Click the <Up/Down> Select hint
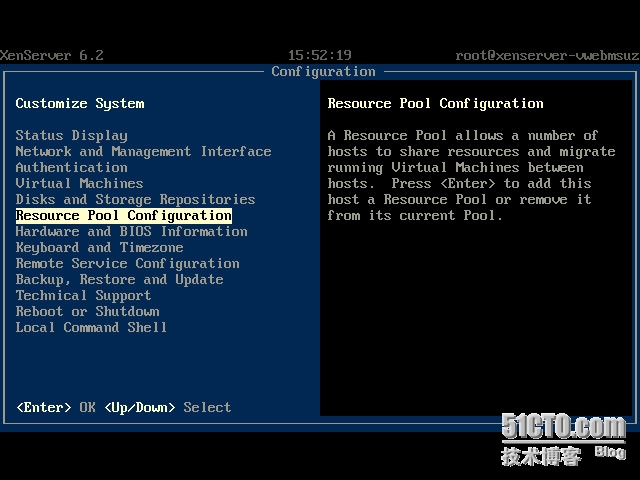 click(167, 407)
